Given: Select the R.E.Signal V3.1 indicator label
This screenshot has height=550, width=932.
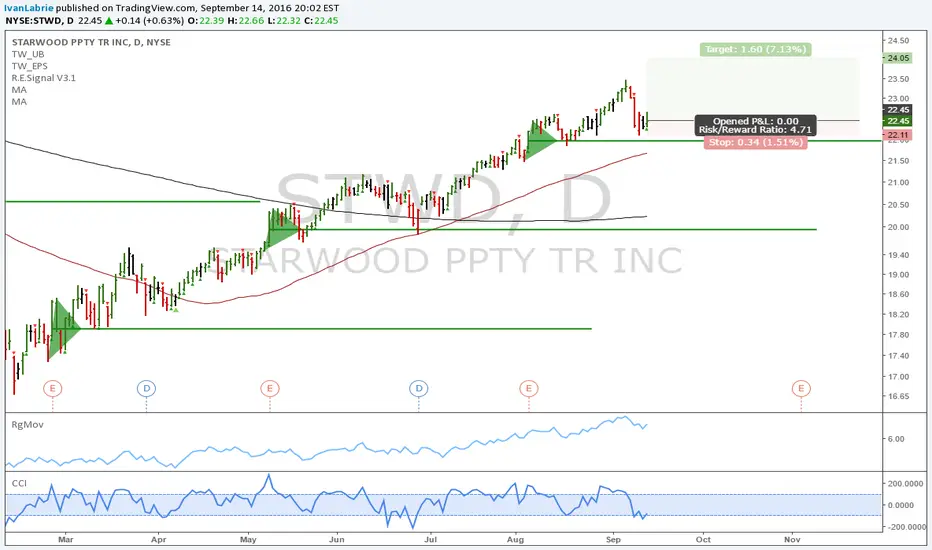Looking at the screenshot, I should tap(44, 78).
